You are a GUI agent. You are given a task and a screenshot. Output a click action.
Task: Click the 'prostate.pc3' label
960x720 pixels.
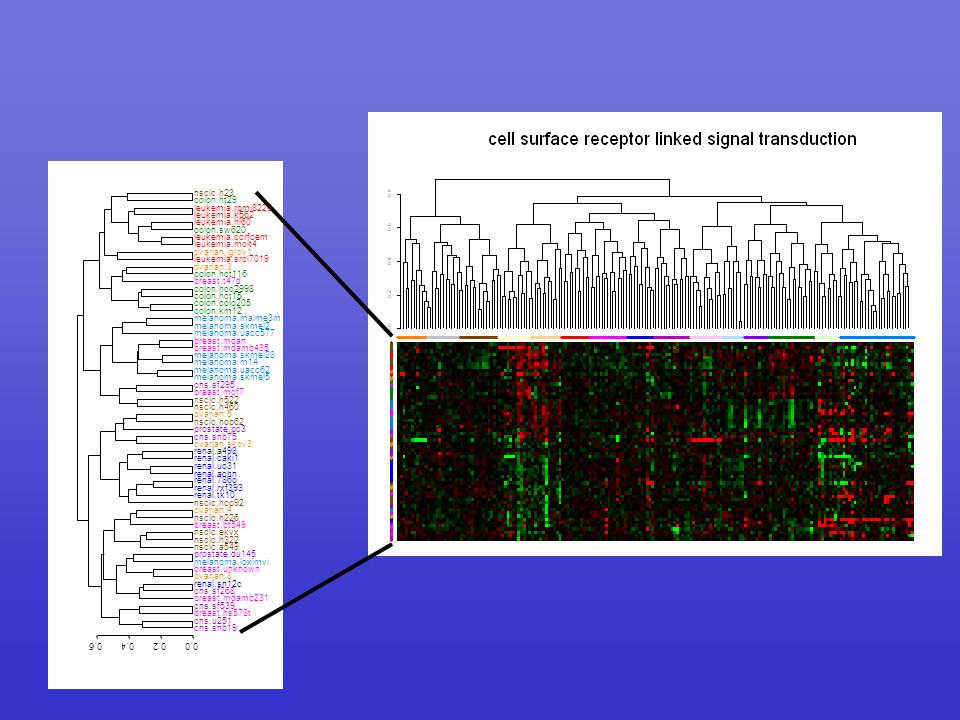tap(220, 429)
